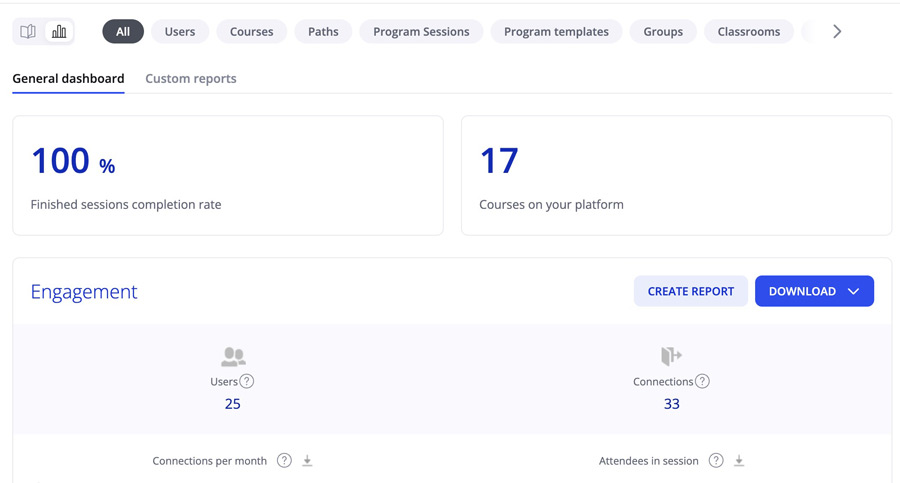Switch to the book catalog view icon
Screen dimensions: 900x483
pos(28,32)
